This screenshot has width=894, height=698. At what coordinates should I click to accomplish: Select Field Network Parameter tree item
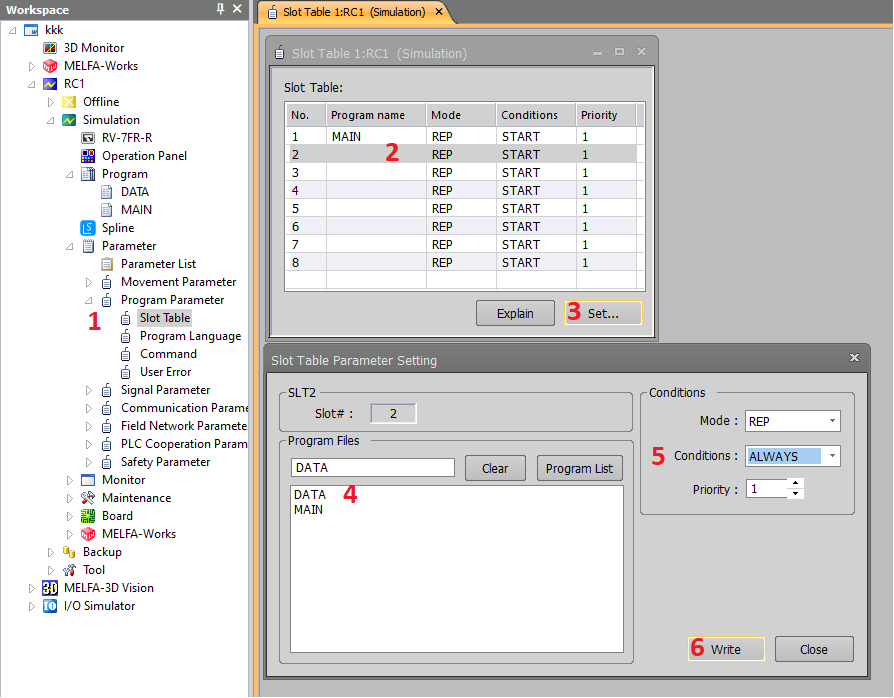(184, 427)
